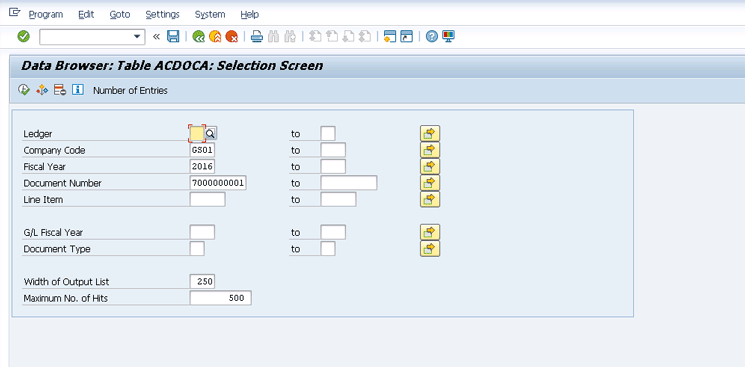The width and height of the screenshot is (745, 367).
Task: Open multiple selection for G/L Fiscal Year
Action: (430, 232)
